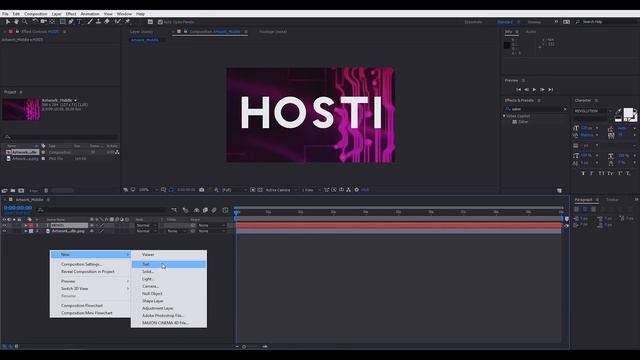640x360 pixels.
Task: Clear the Effects & Presets search field
Action: point(565,109)
